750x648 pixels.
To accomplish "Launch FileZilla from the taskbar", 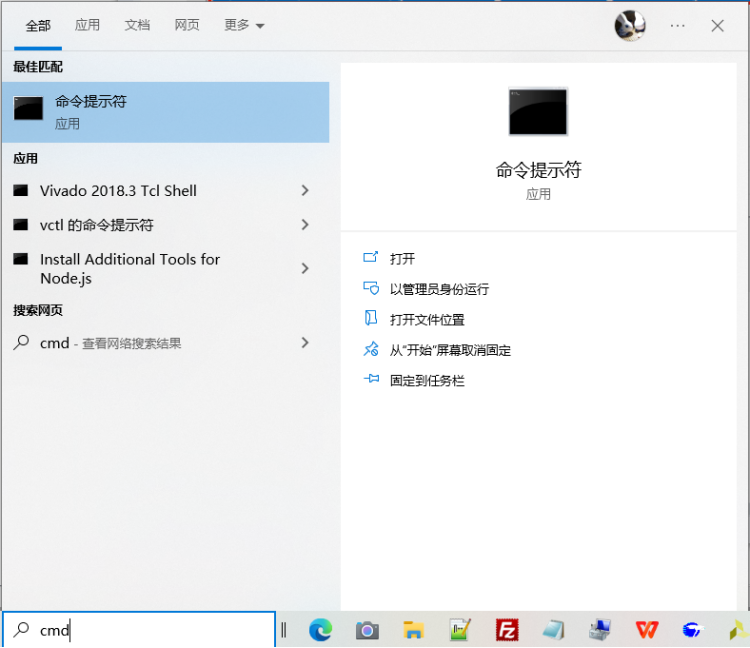I will (x=507, y=630).
